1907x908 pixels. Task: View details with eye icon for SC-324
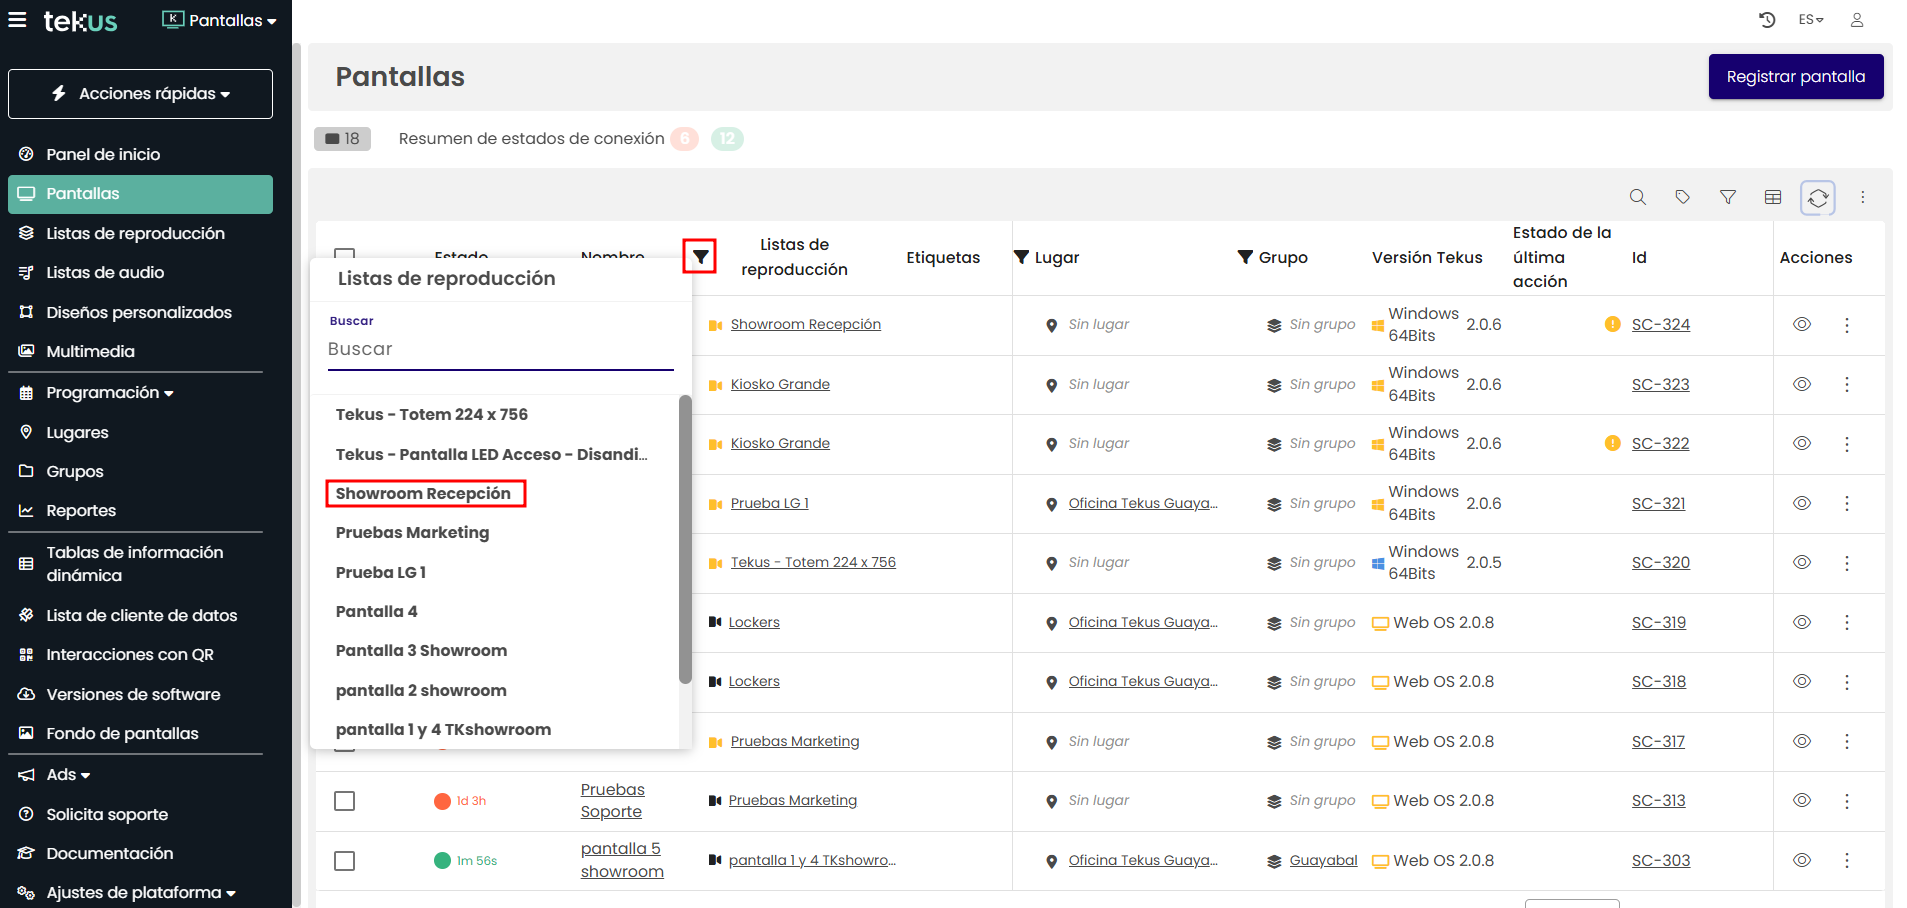(x=1801, y=324)
